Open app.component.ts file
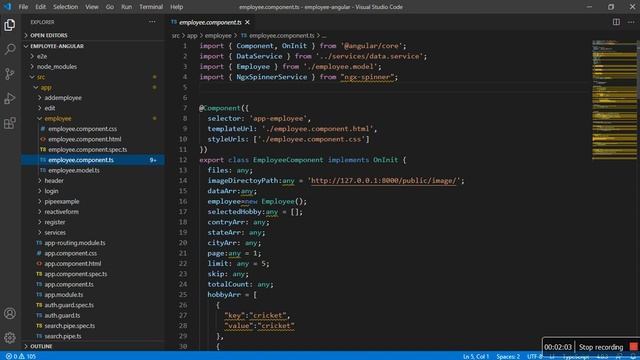This screenshot has width=640, height=360. 93,284
